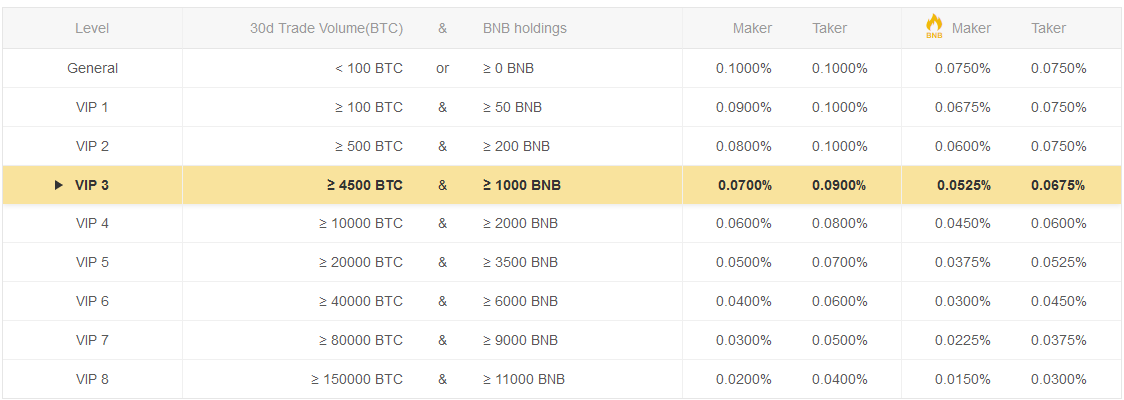1124x400 pixels.
Task: Click the '≥ 0 BNB' holdings cell
Action: [508, 69]
